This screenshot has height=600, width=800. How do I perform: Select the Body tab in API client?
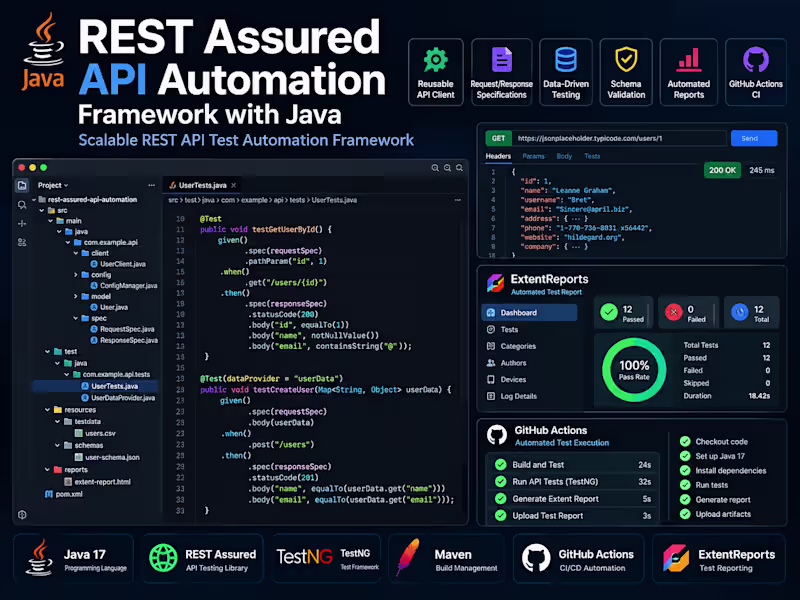pos(564,156)
